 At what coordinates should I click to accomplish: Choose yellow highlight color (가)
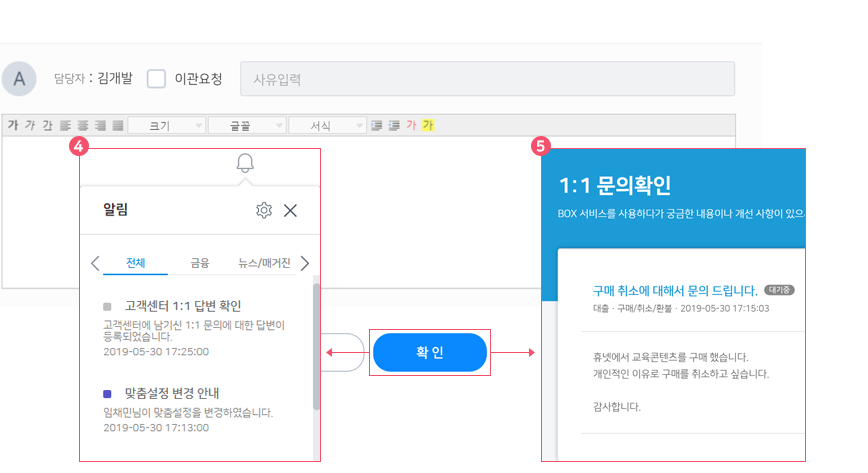click(428, 125)
